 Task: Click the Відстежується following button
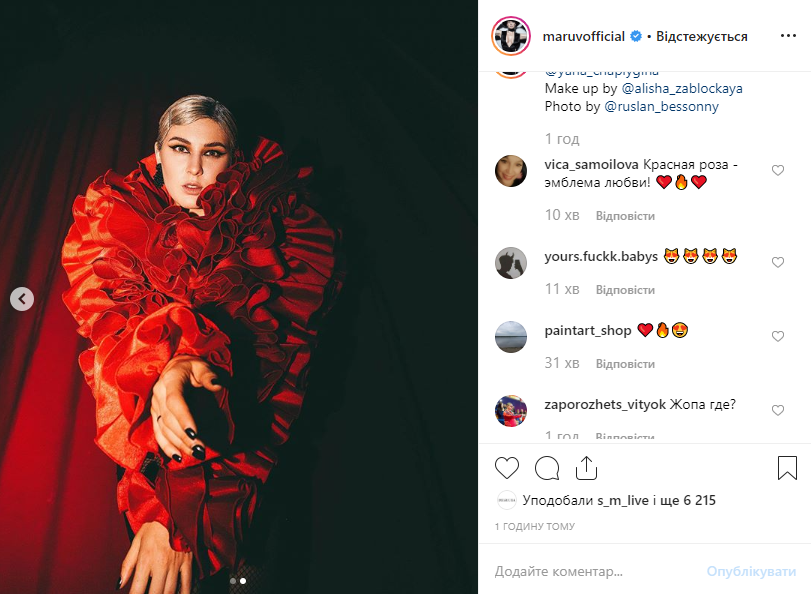pos(702,36)
